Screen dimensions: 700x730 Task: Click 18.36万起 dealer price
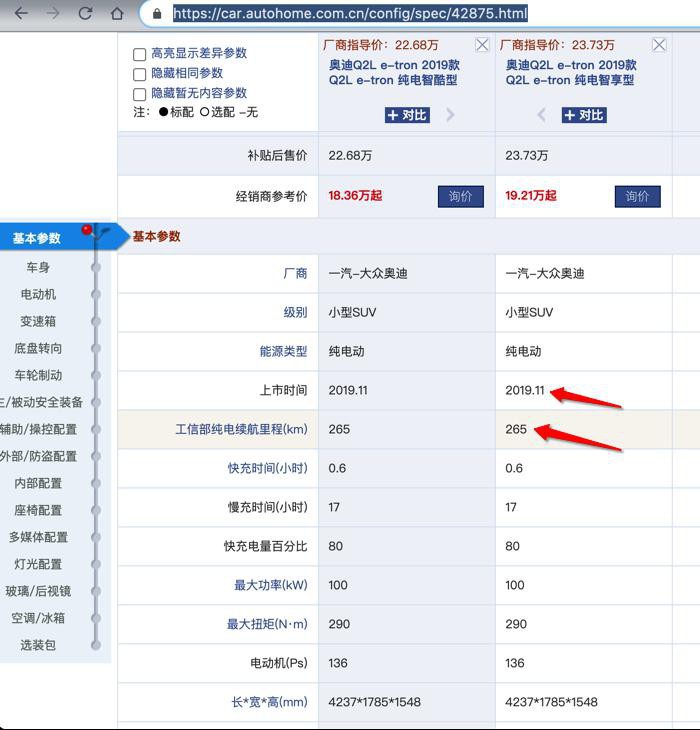tap(356, 196)
